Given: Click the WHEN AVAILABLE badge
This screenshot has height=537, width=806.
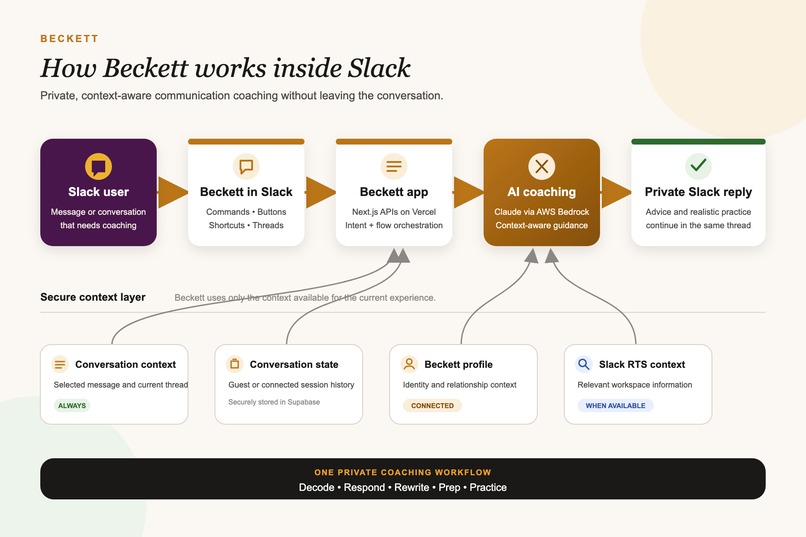Looking at the screenshot, I should pyautogui.click(x=615, y=405).
